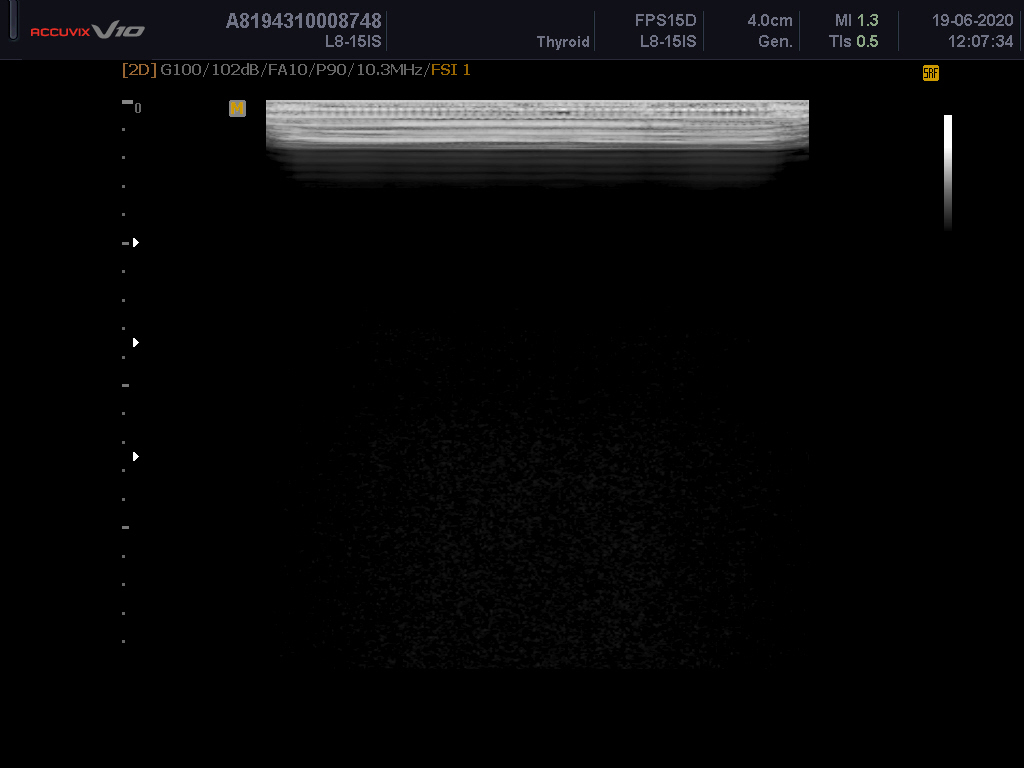Click the M orientation marker icon
1024x768 pixels.
[x=237, y=108]
